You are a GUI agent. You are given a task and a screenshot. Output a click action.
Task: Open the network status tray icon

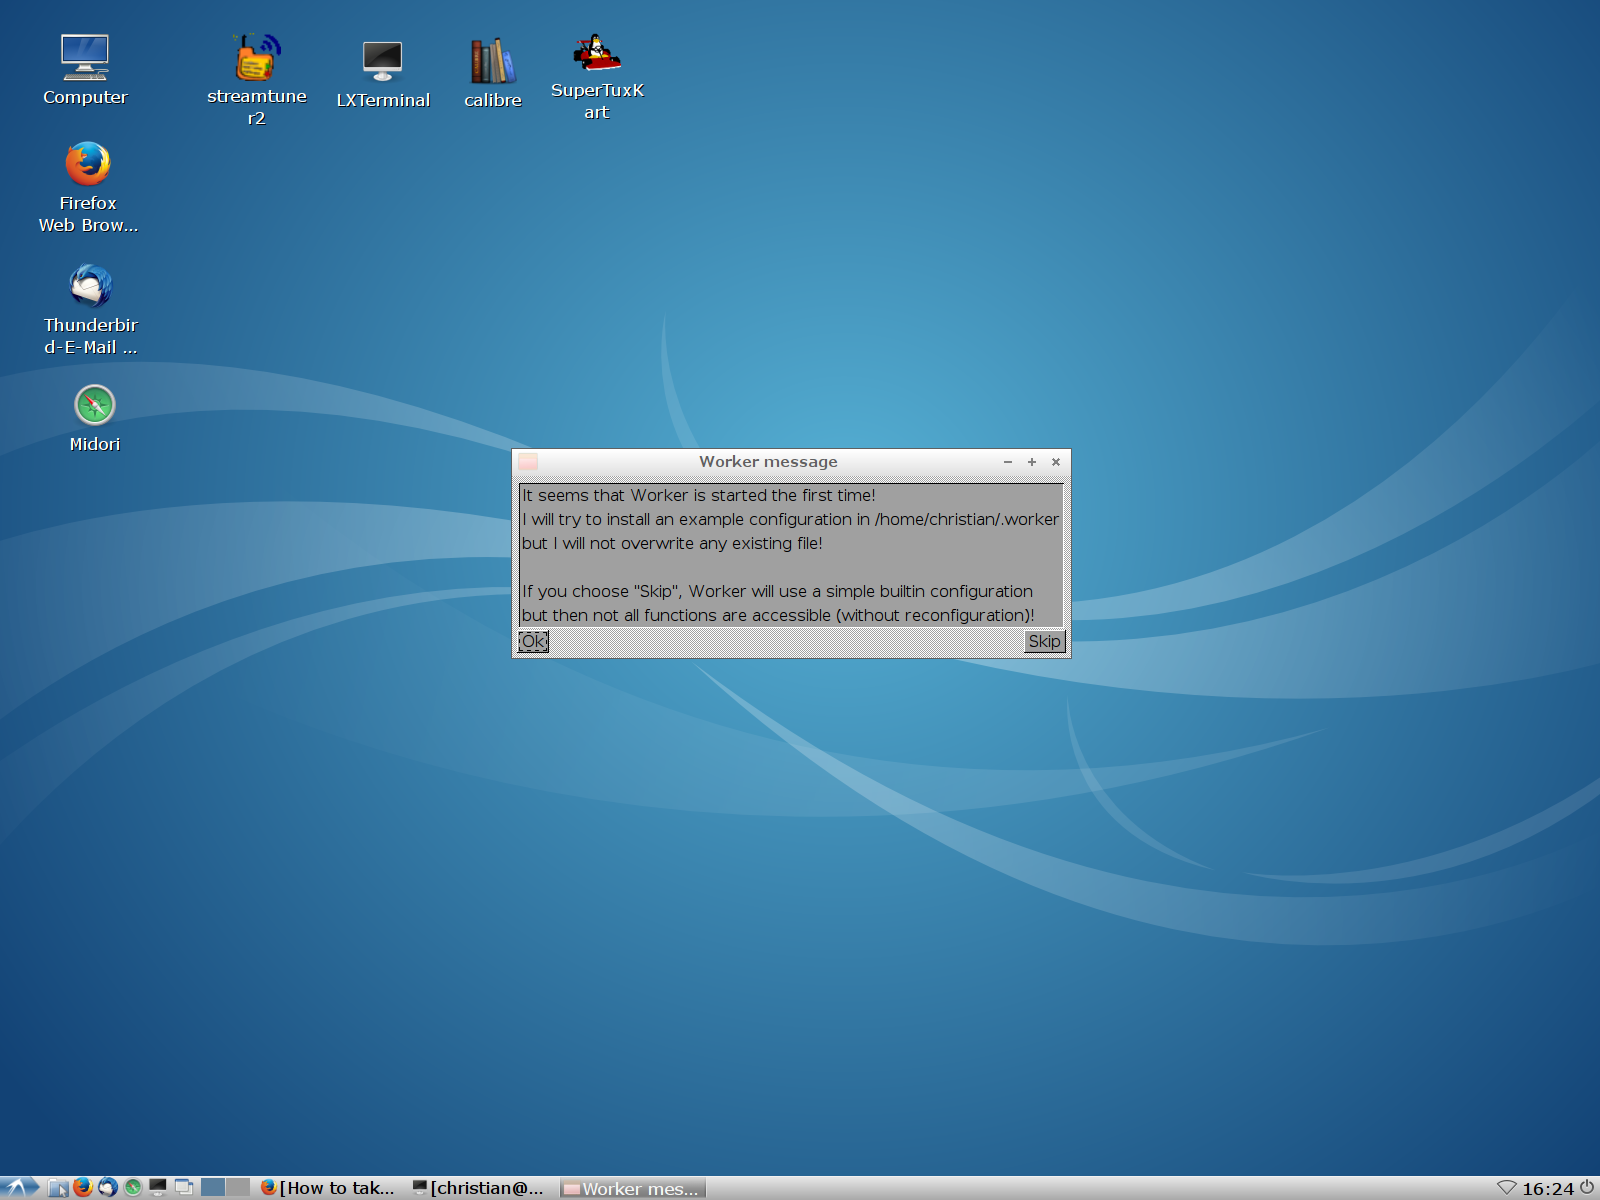1506,1188
